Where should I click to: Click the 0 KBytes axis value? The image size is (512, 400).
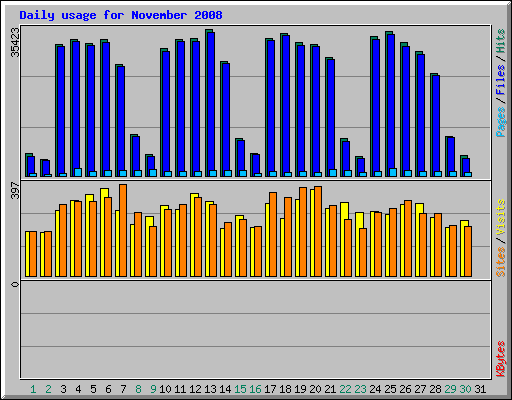(x=15, y=284)
